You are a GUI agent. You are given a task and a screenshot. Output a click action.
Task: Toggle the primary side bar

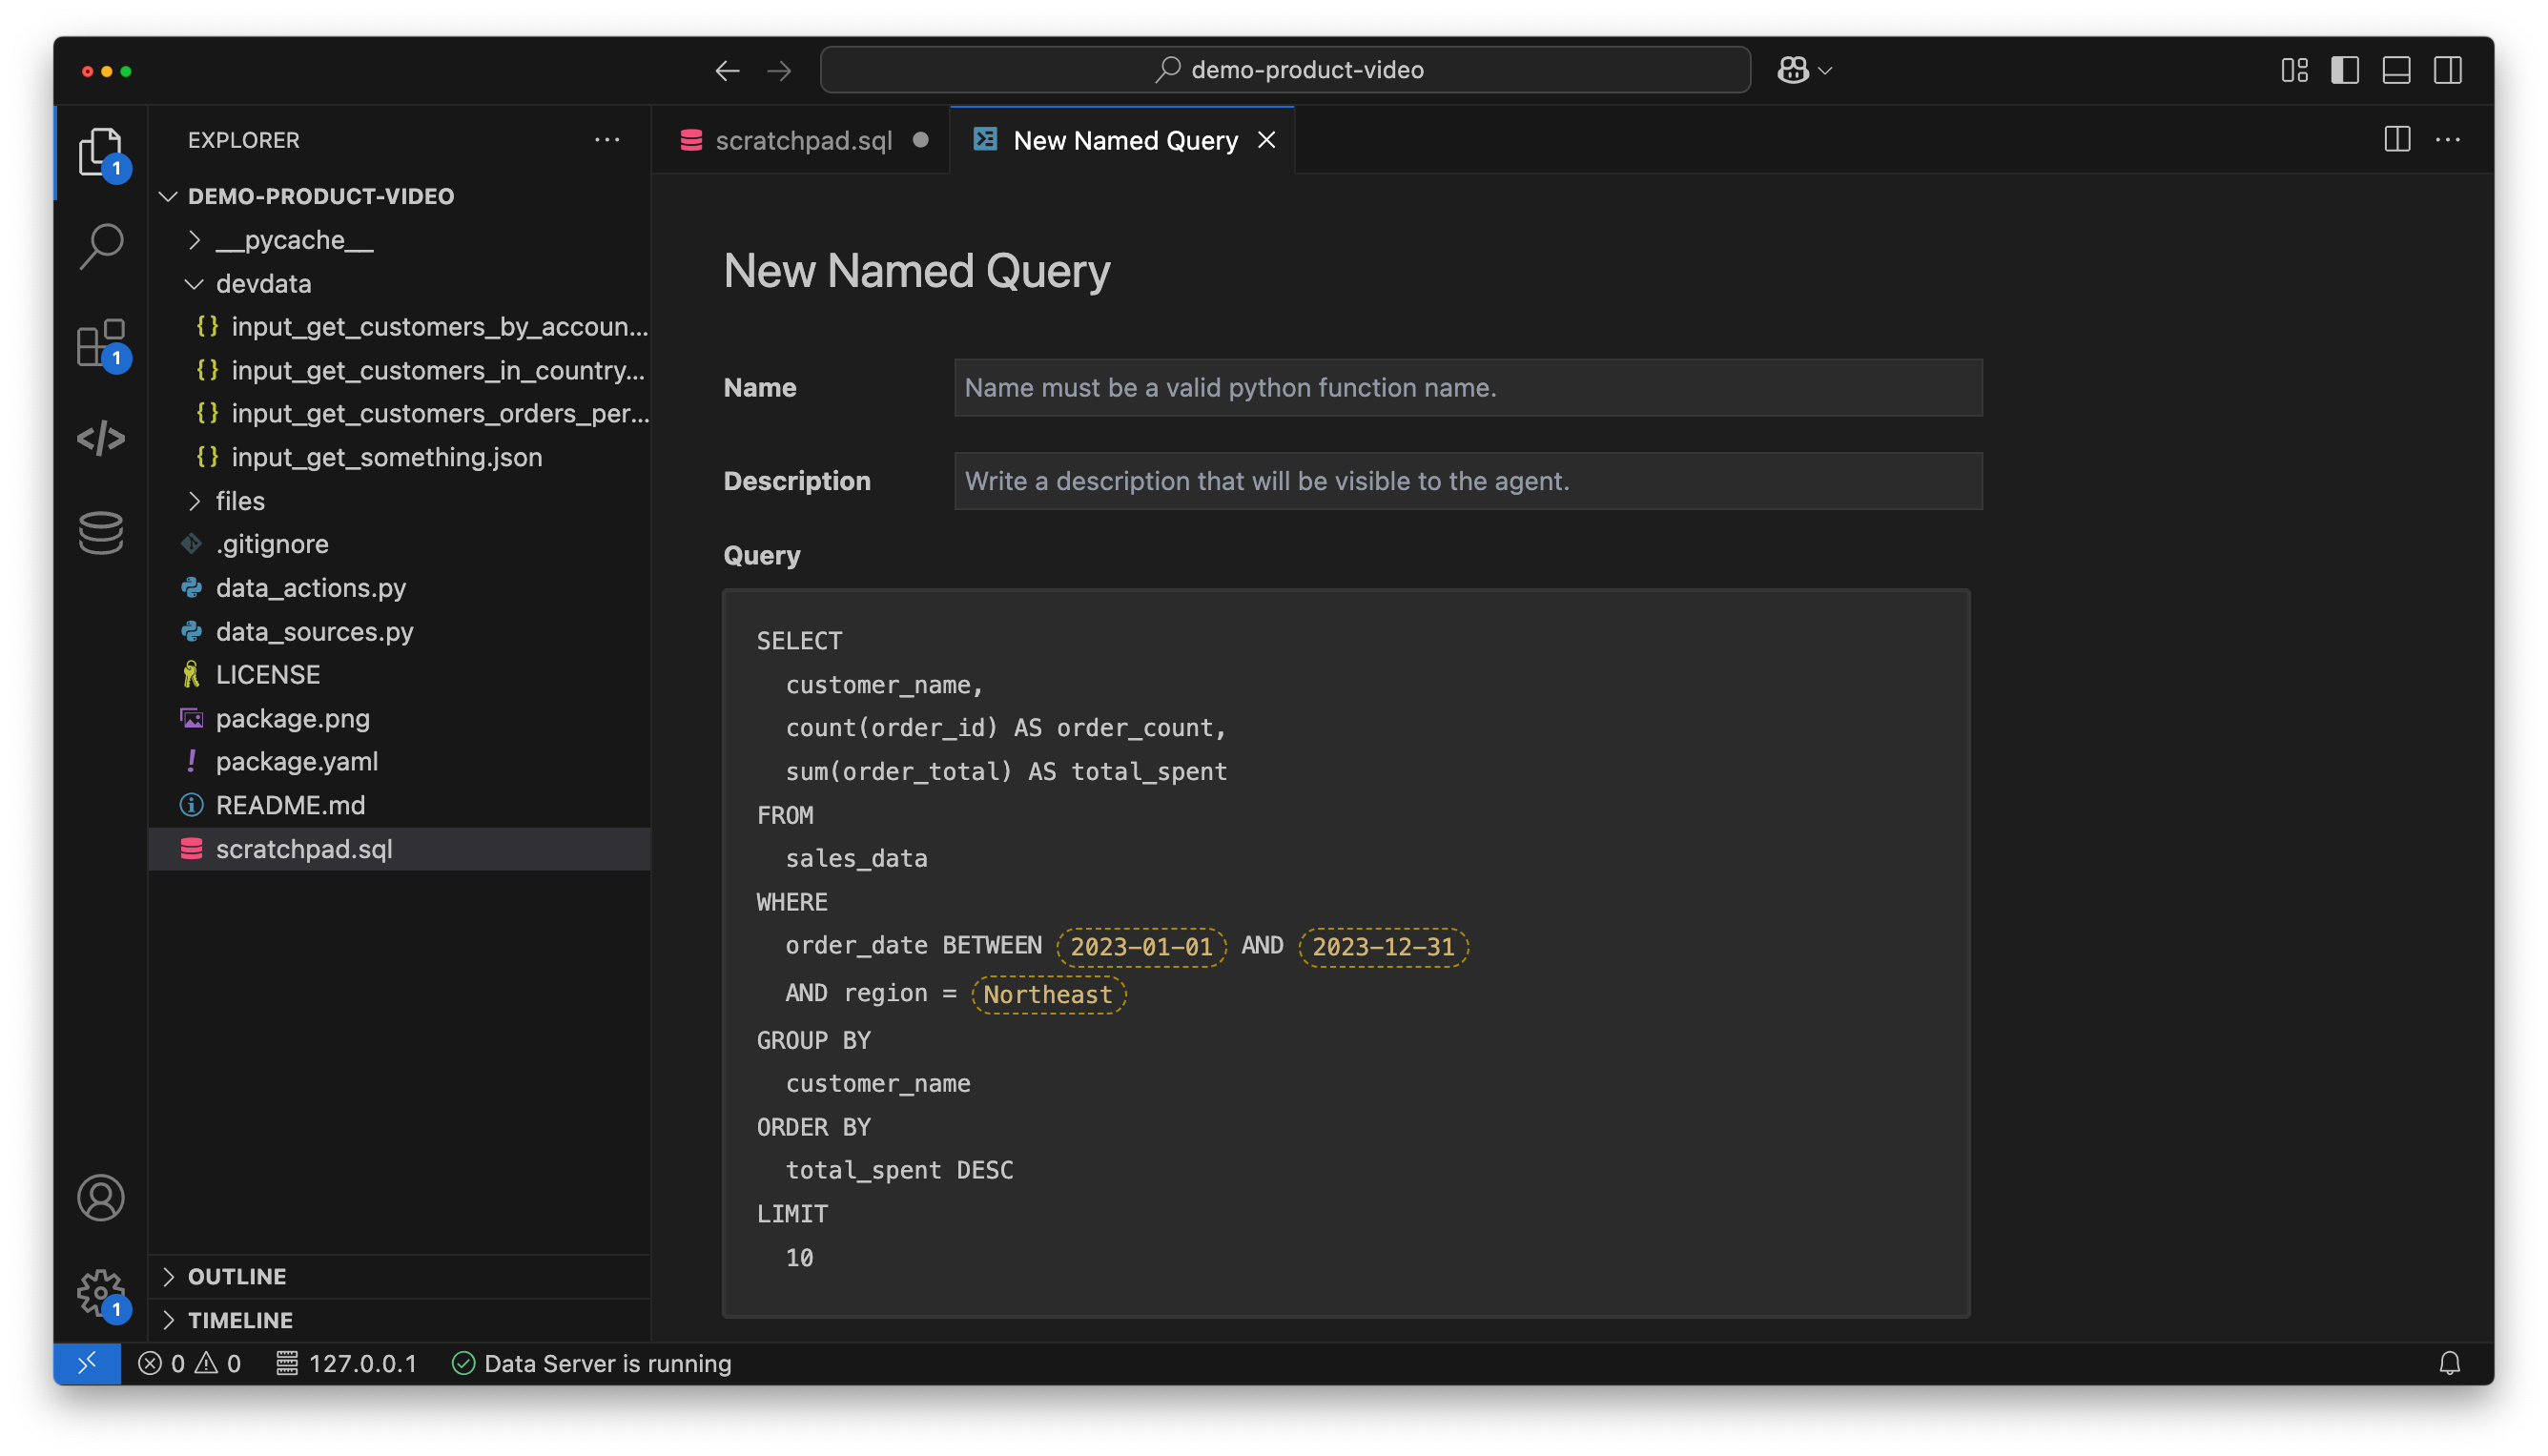(x=2345, y=70)
